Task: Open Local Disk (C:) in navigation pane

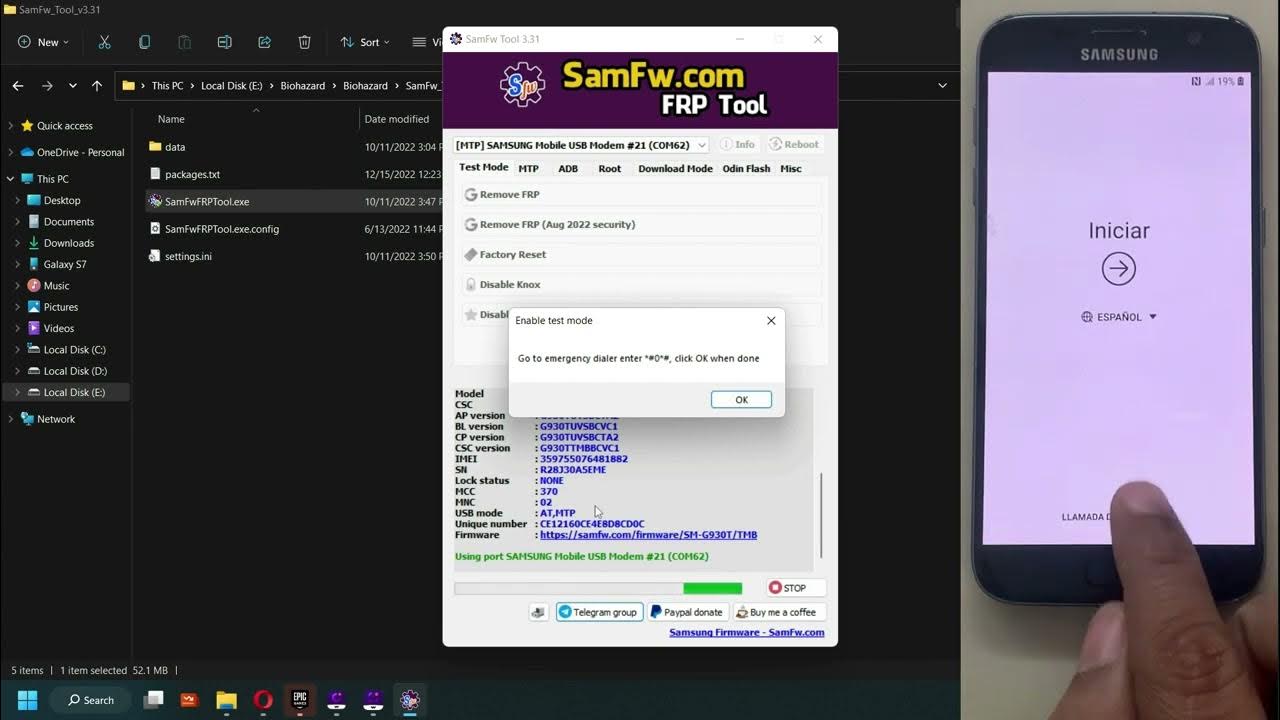Action: (74, 350)
